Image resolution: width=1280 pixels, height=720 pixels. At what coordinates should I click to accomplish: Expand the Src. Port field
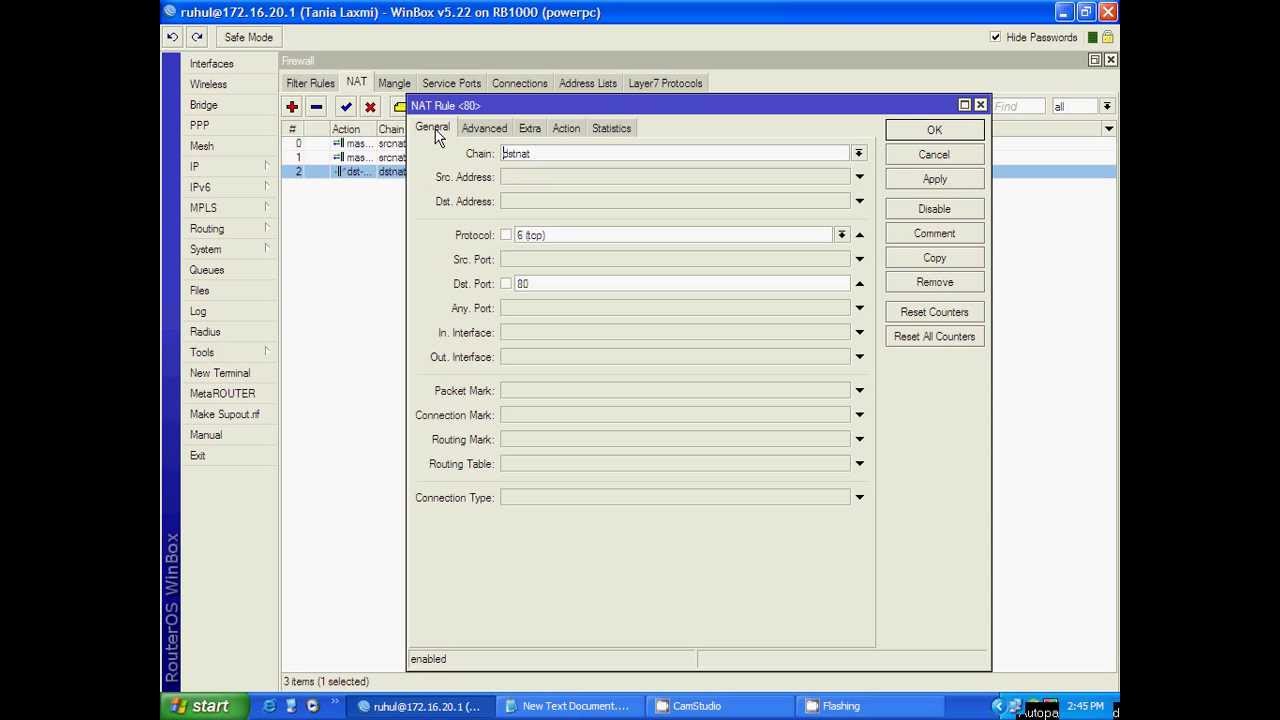point(859,259)
